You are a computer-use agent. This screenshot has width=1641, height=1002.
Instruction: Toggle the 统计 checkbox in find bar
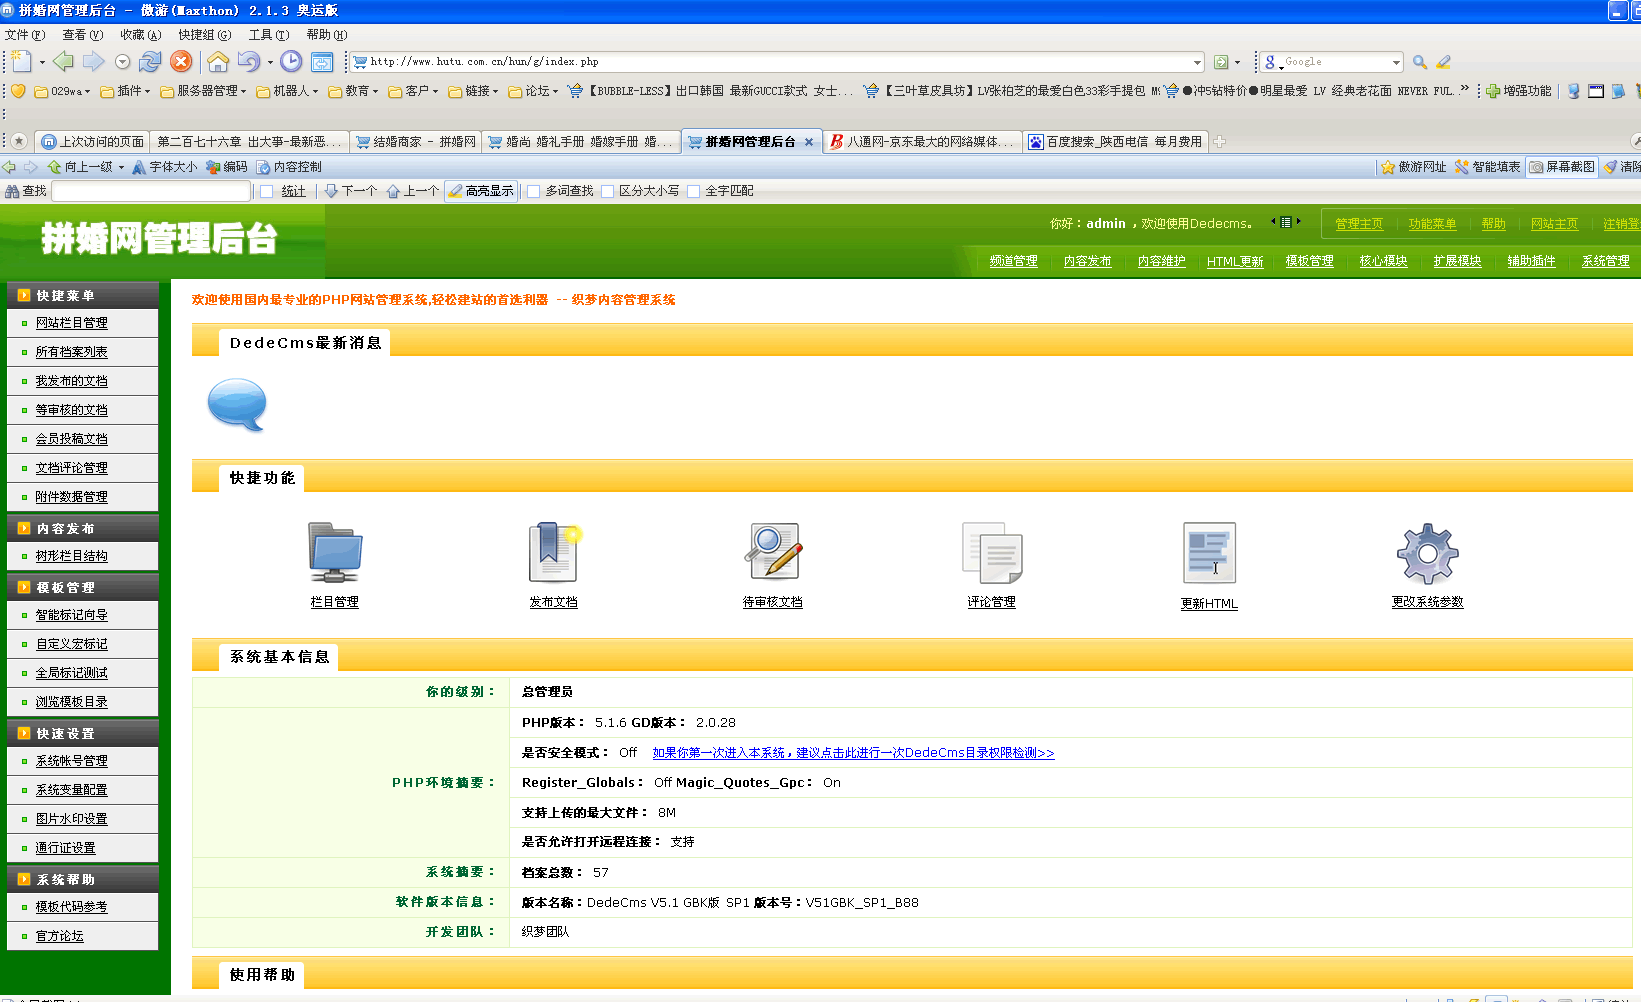267,191
